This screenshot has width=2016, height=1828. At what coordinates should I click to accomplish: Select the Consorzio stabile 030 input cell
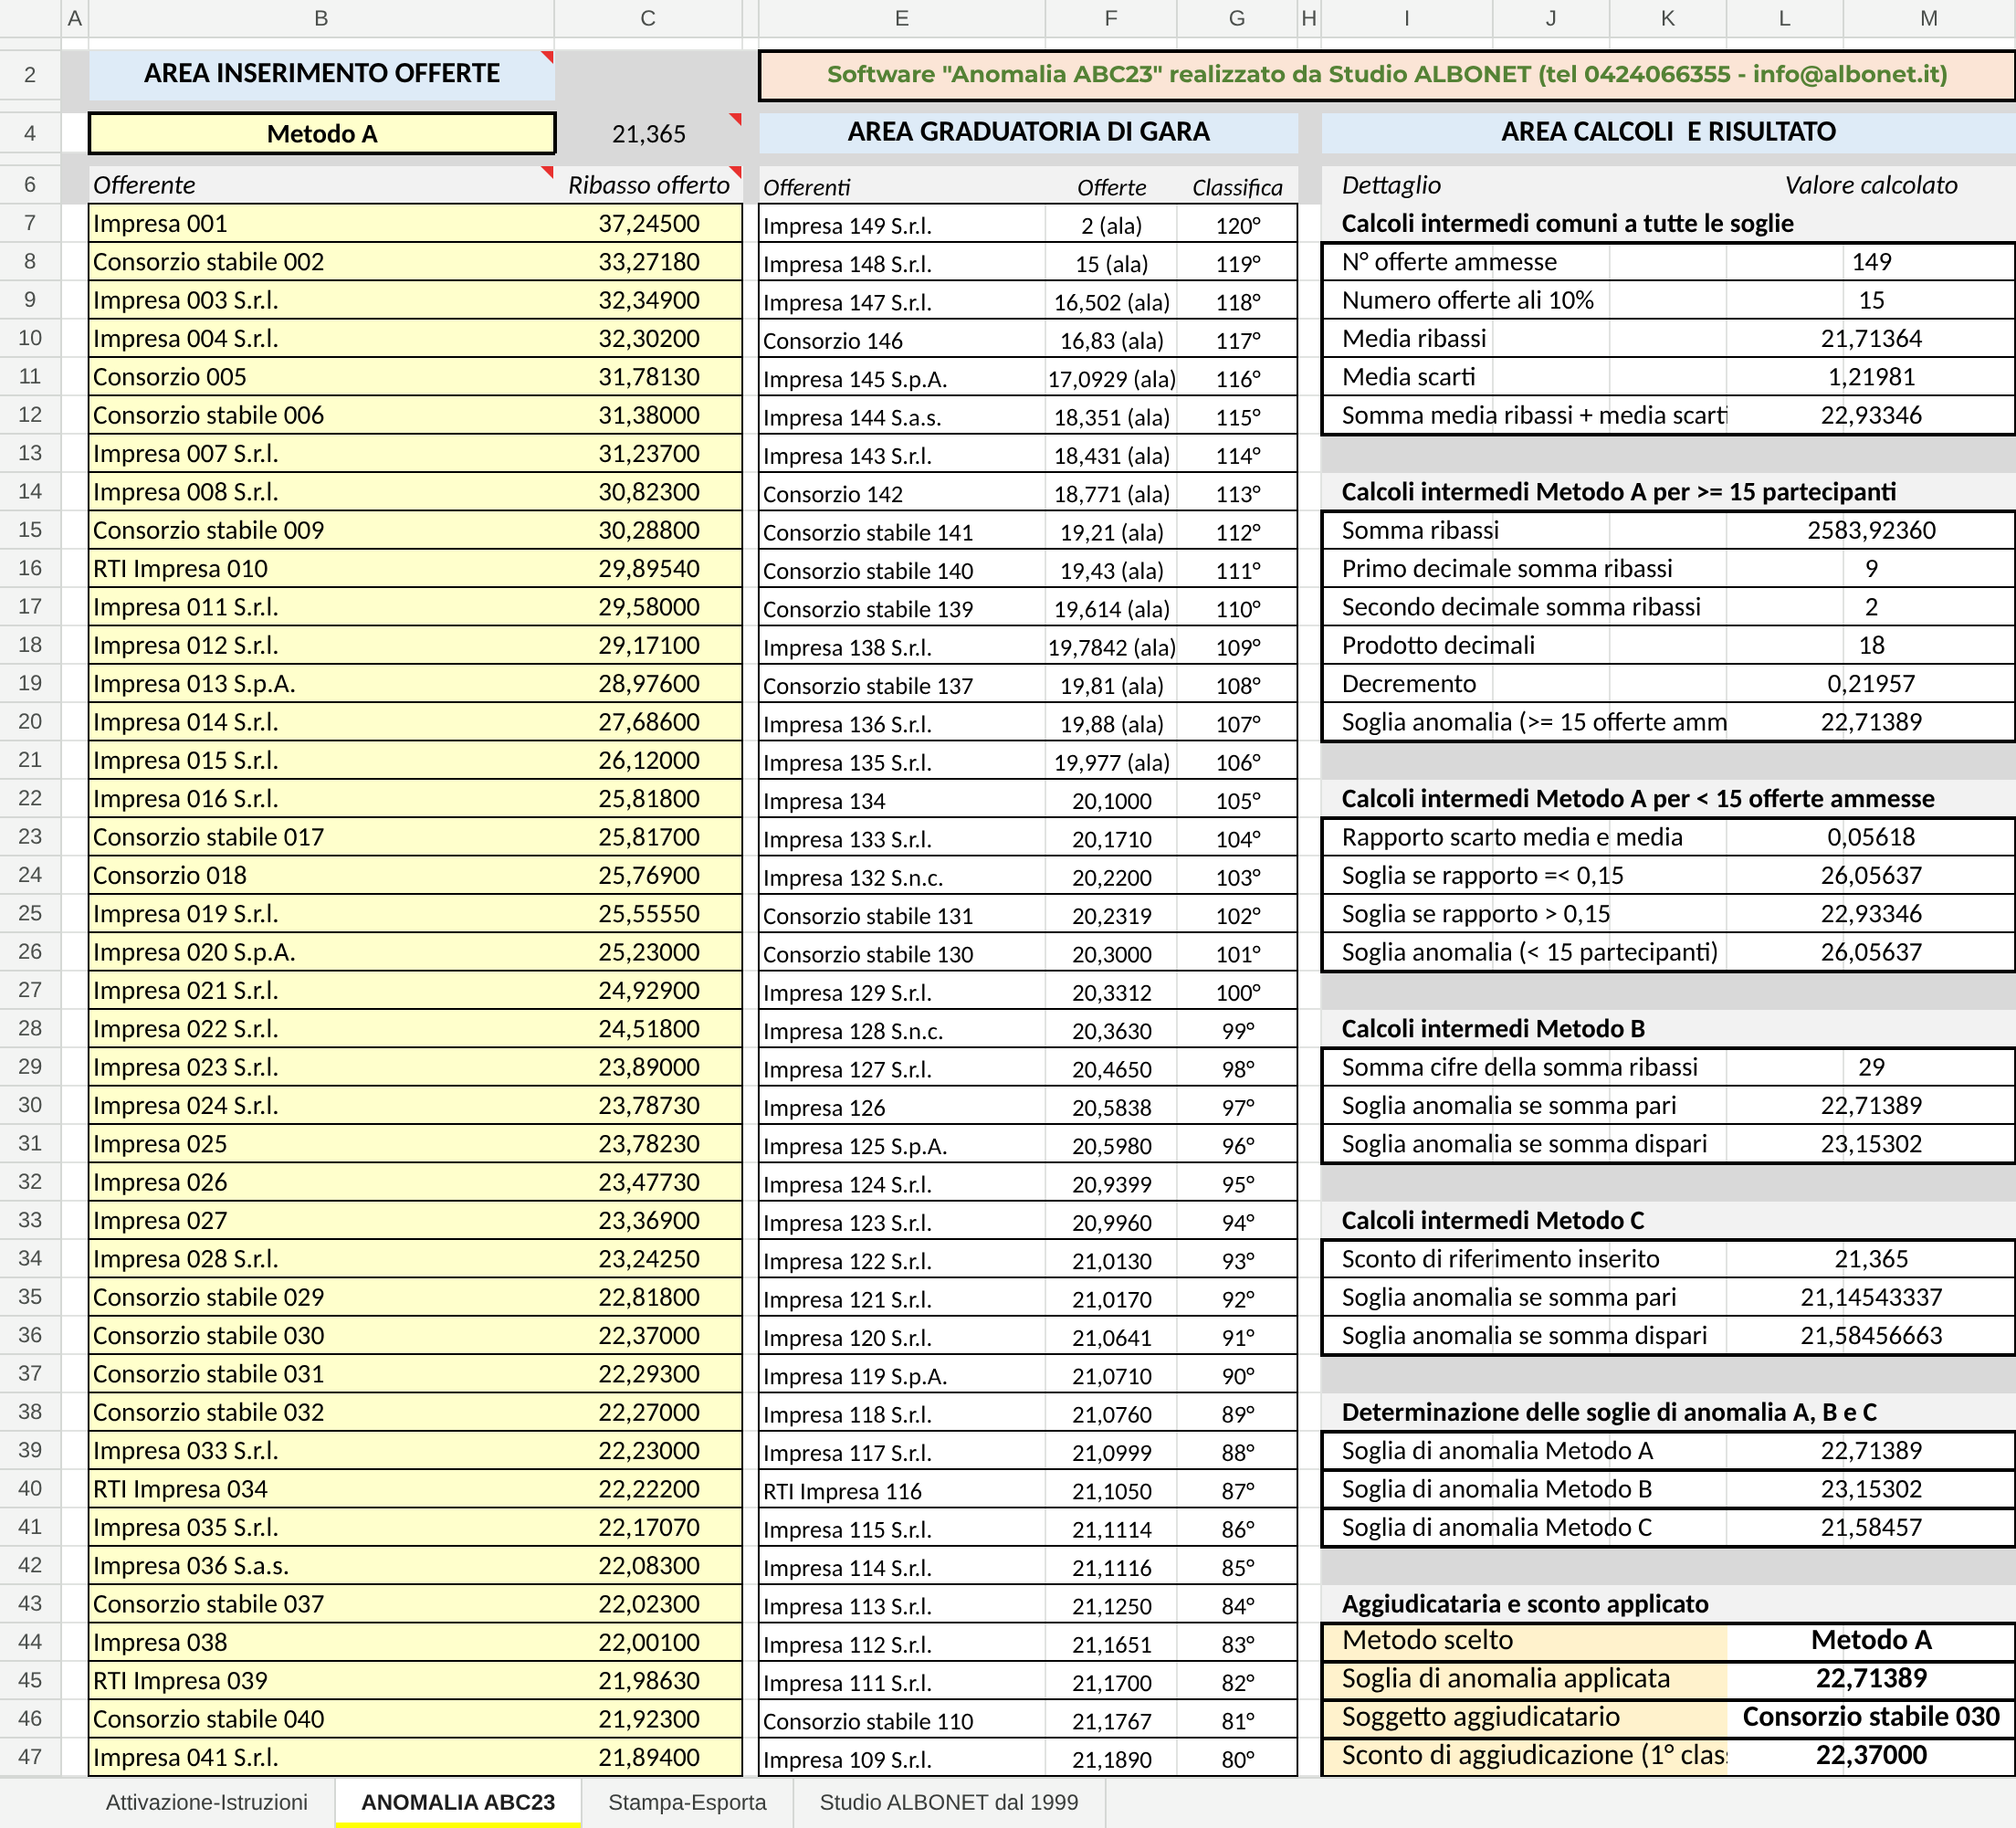point(322,1336)
